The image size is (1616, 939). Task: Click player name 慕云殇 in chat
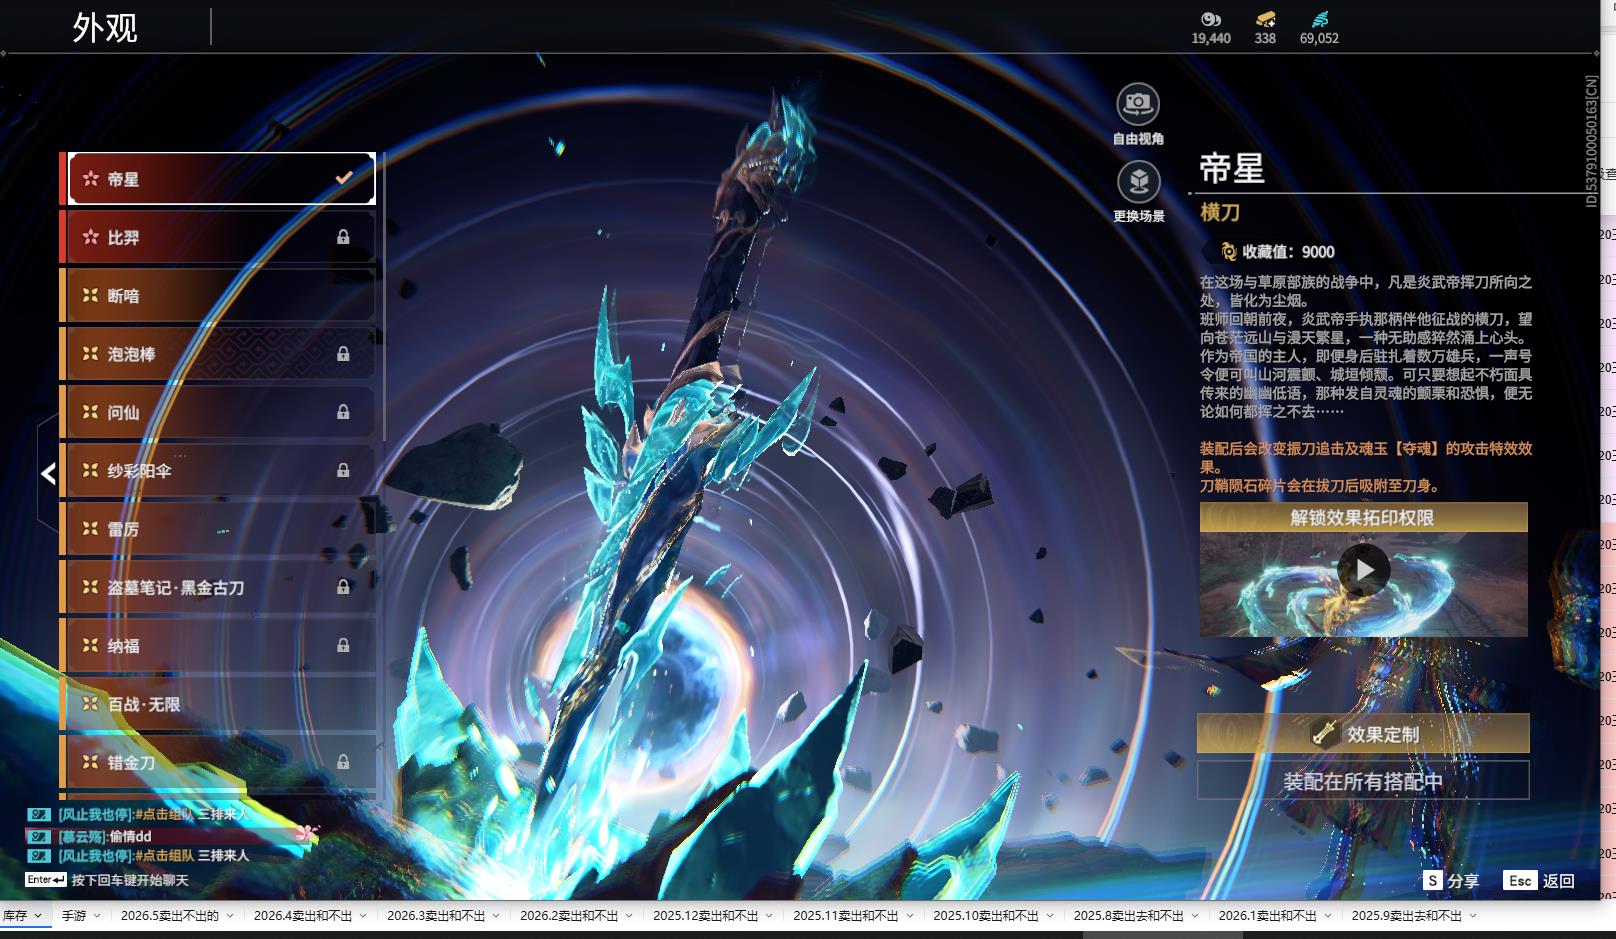tap(81, 836)
